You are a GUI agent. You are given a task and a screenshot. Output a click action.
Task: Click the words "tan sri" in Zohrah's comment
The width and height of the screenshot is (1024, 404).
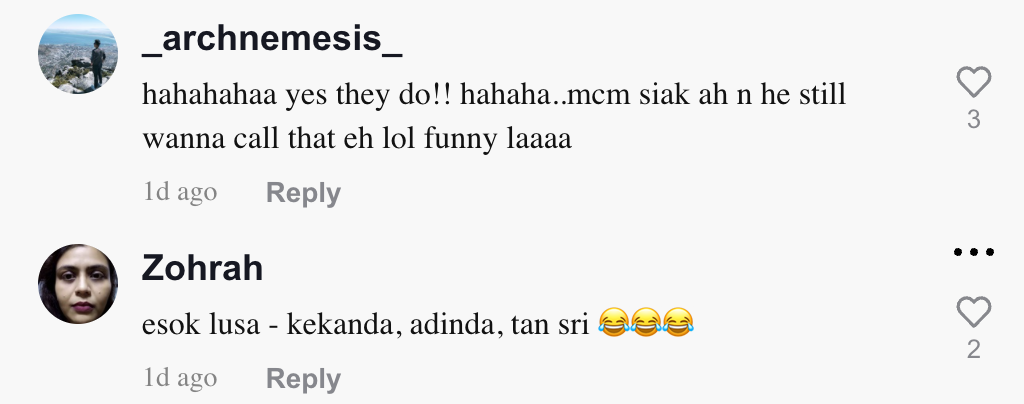(550, 324)
